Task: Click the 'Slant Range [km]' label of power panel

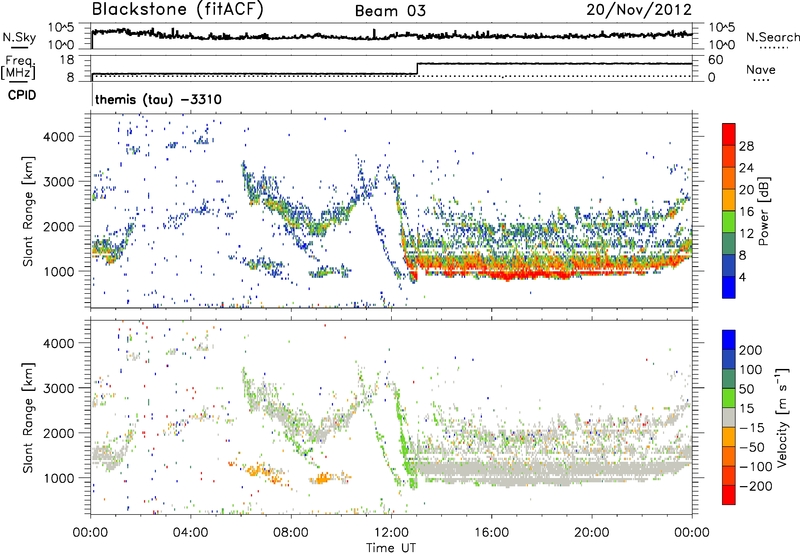Action: pos(28,211)
